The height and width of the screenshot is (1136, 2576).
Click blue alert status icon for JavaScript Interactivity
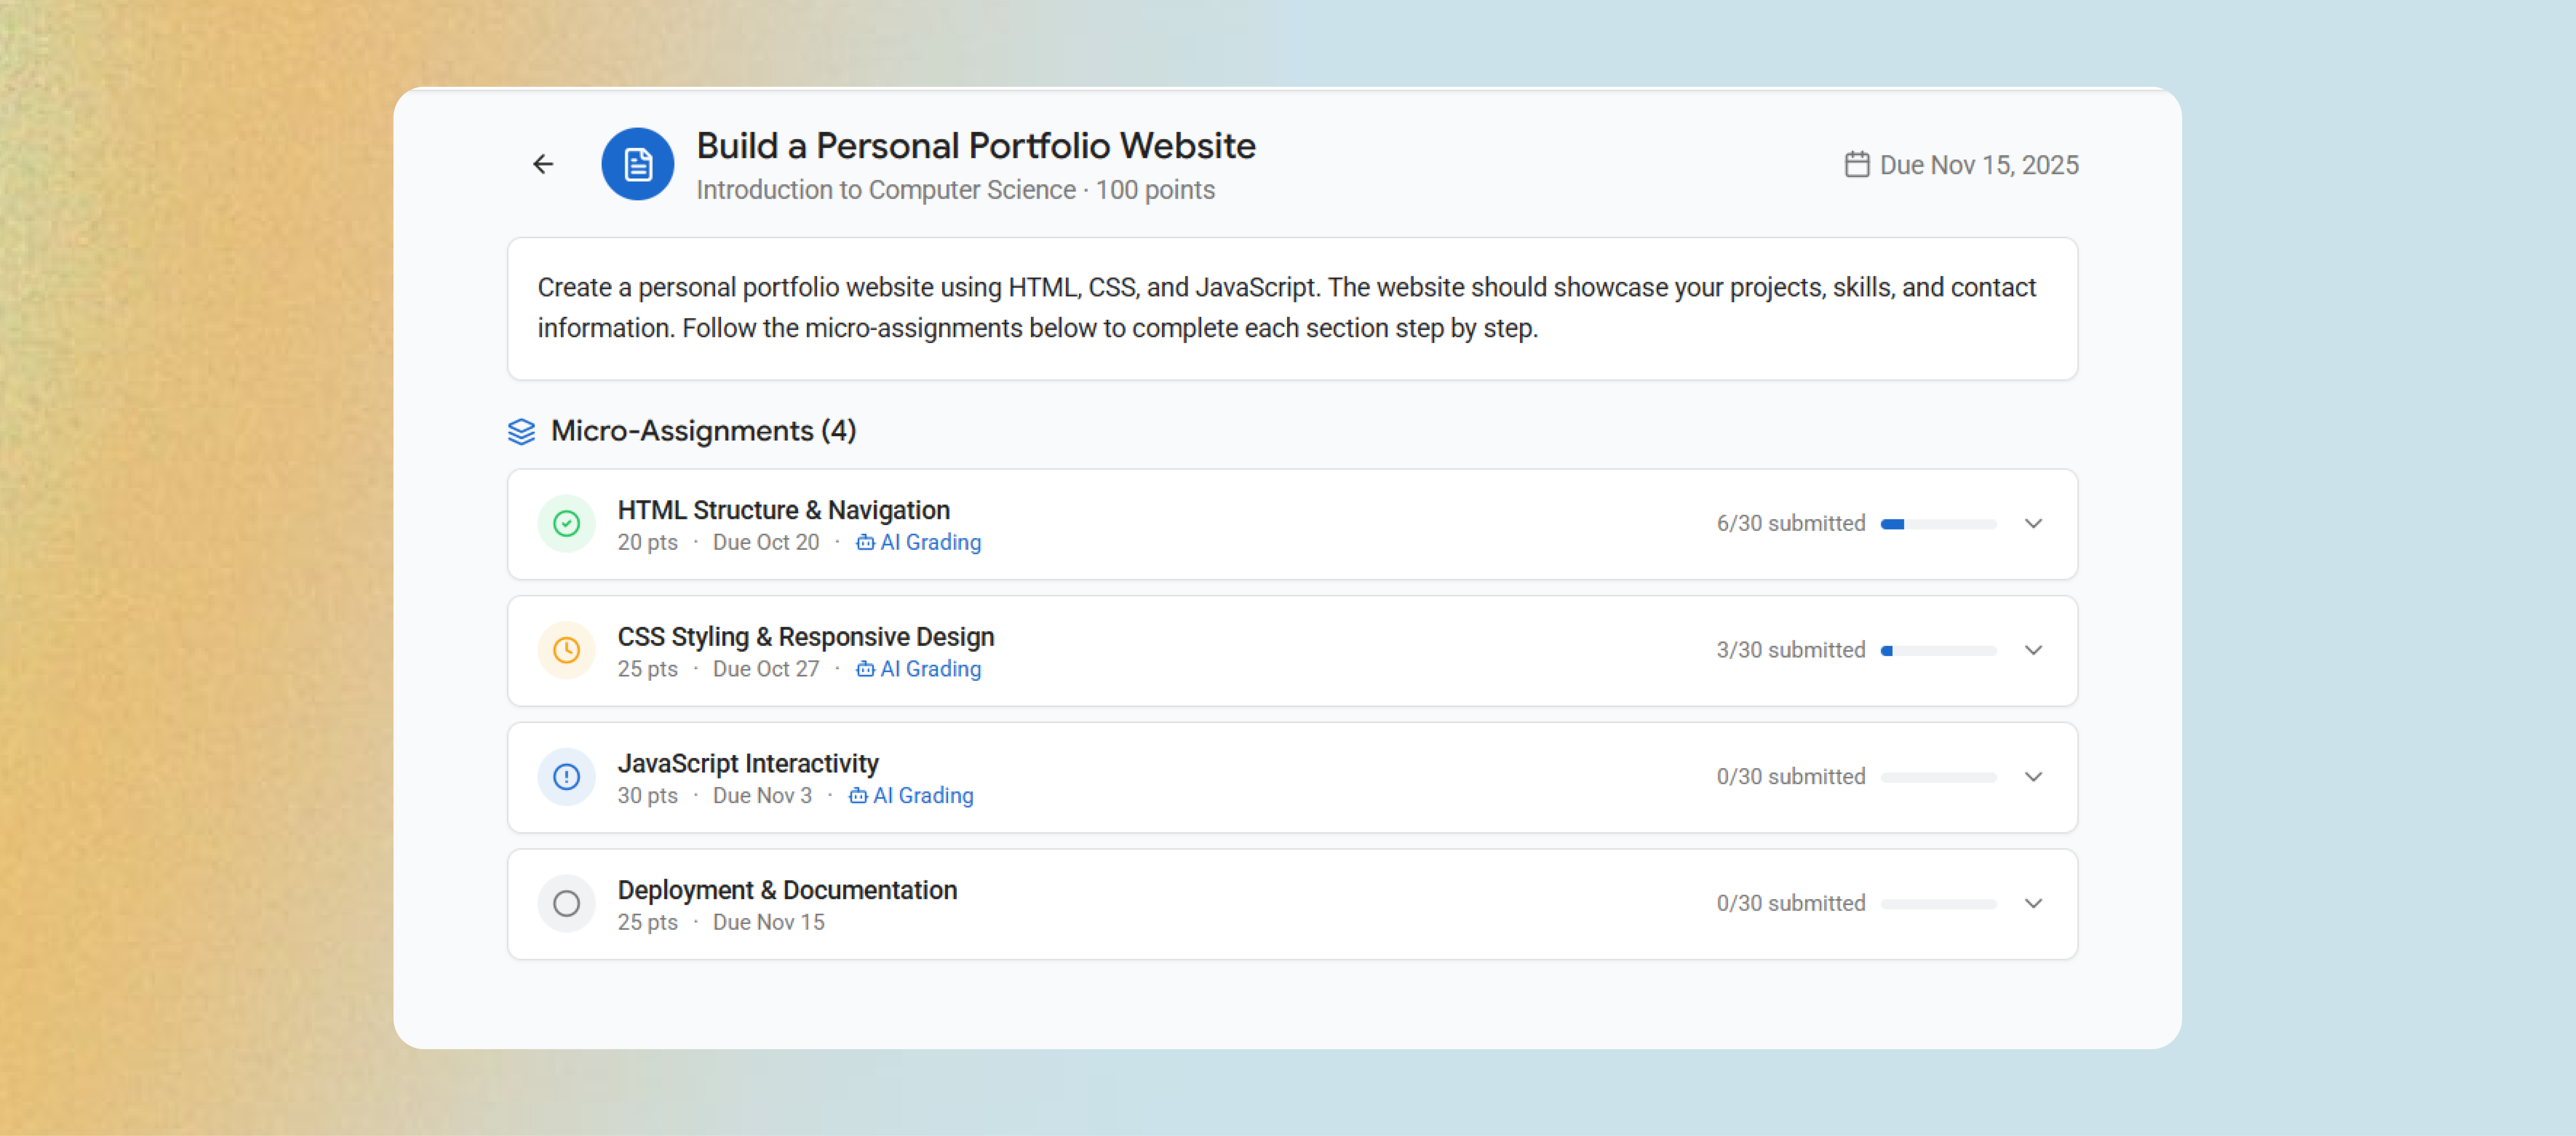[x=566, y=777]
